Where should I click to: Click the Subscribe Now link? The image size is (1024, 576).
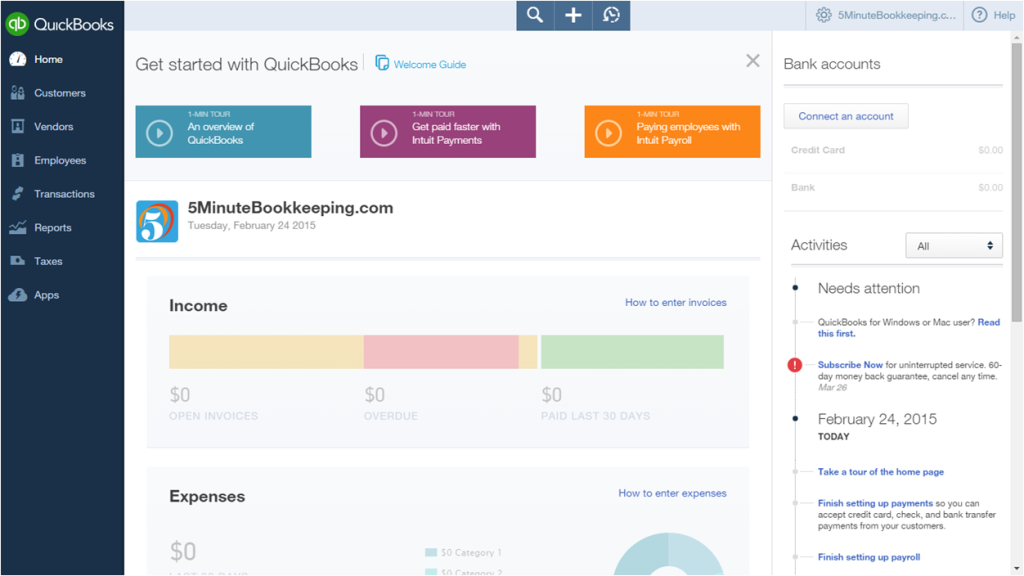tap(850, 365)
